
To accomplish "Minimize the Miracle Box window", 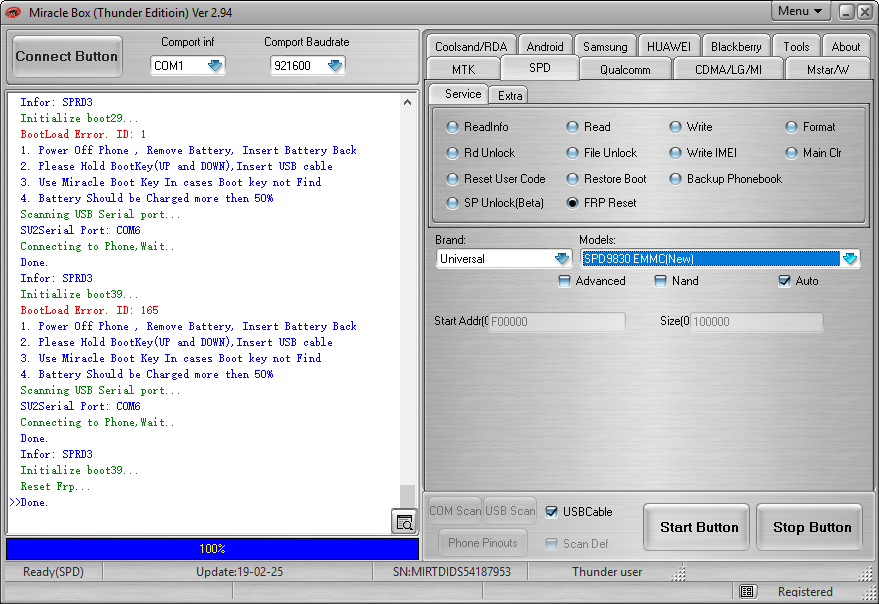I will pos(847,12).
